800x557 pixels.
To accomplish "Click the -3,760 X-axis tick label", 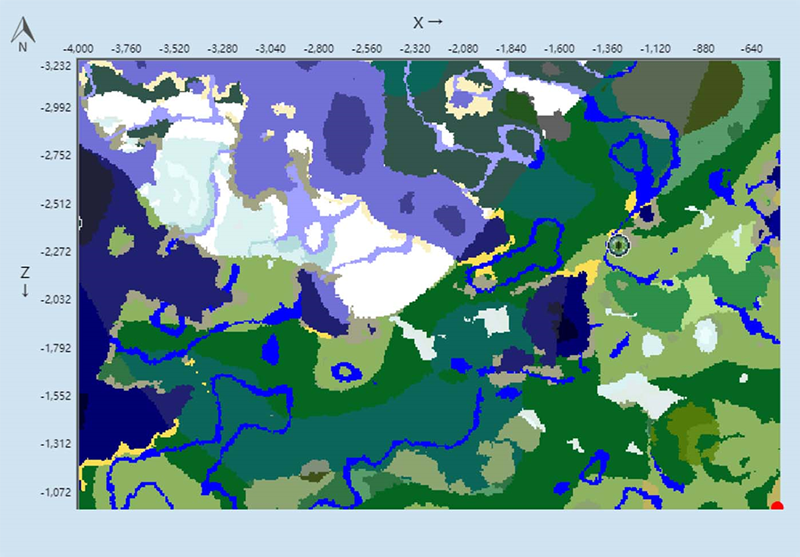I will (x=126, y=49).
